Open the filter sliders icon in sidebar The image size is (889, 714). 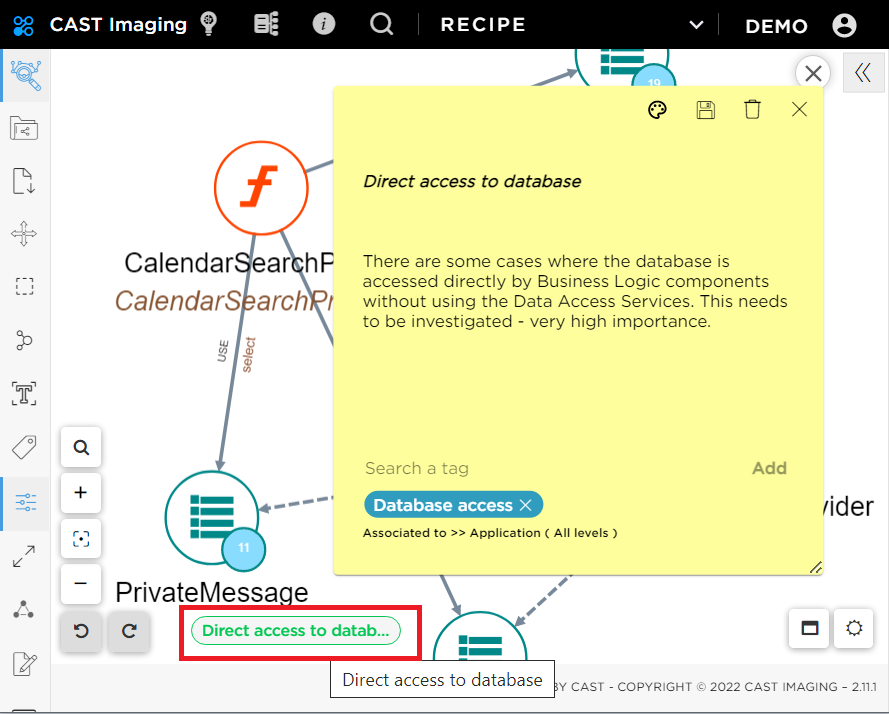[x=26, y=502]
